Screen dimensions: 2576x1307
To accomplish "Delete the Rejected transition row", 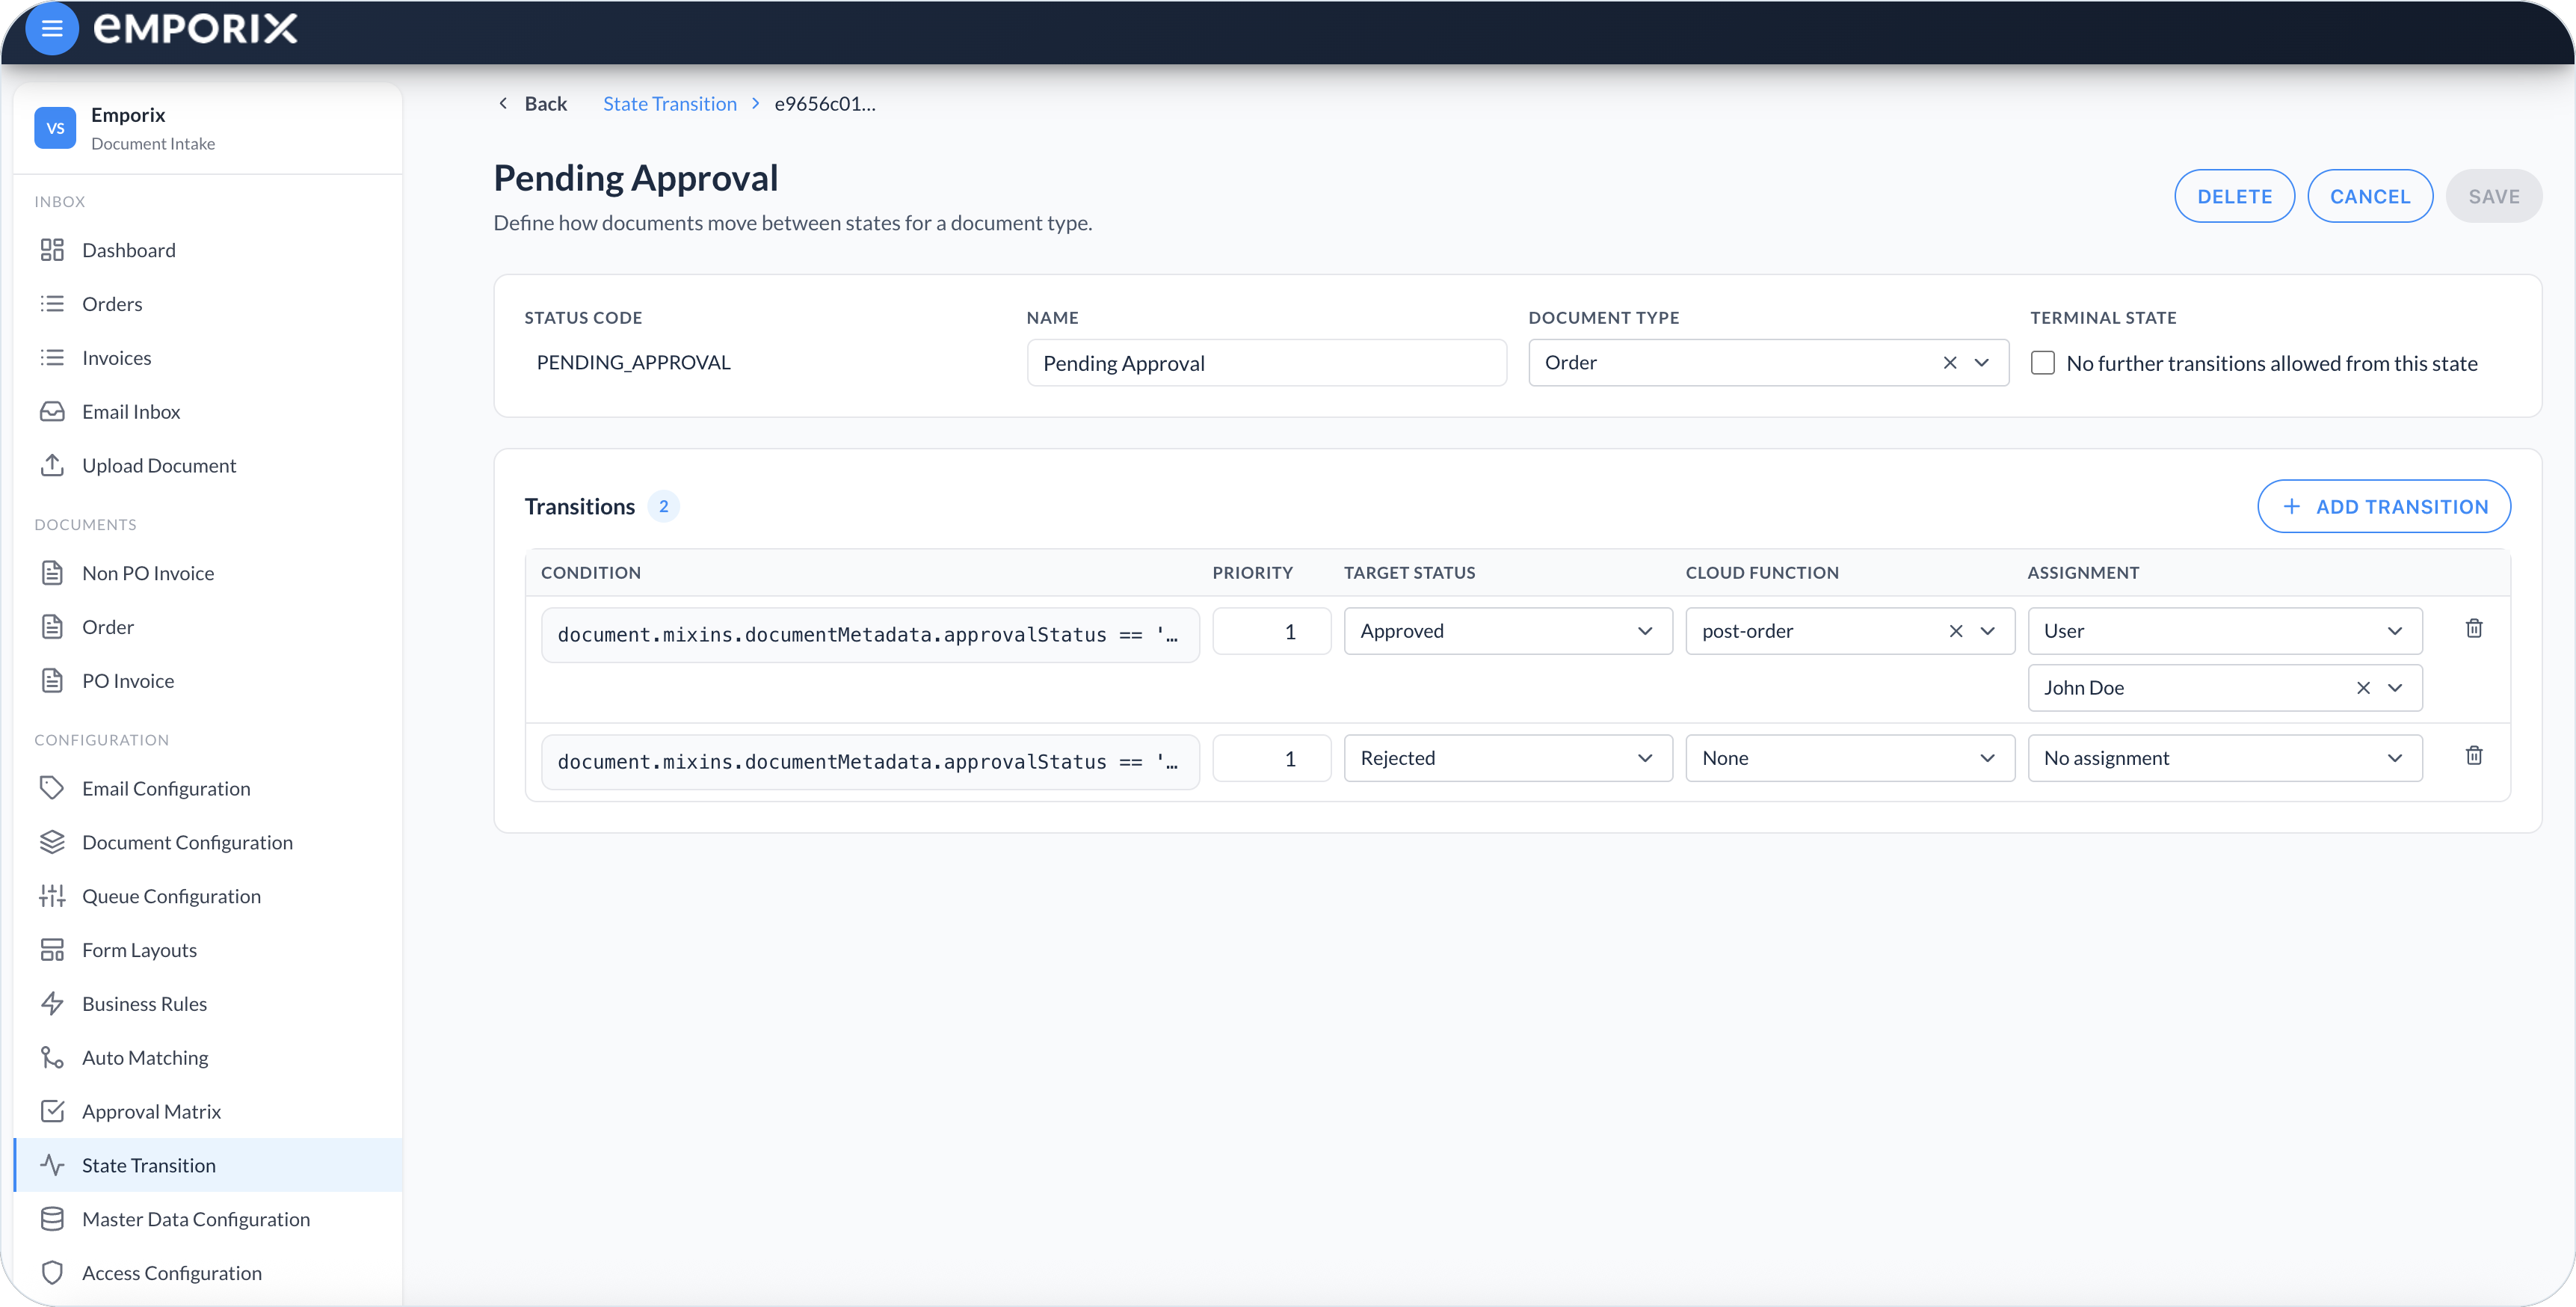I will pos(2473,755).
